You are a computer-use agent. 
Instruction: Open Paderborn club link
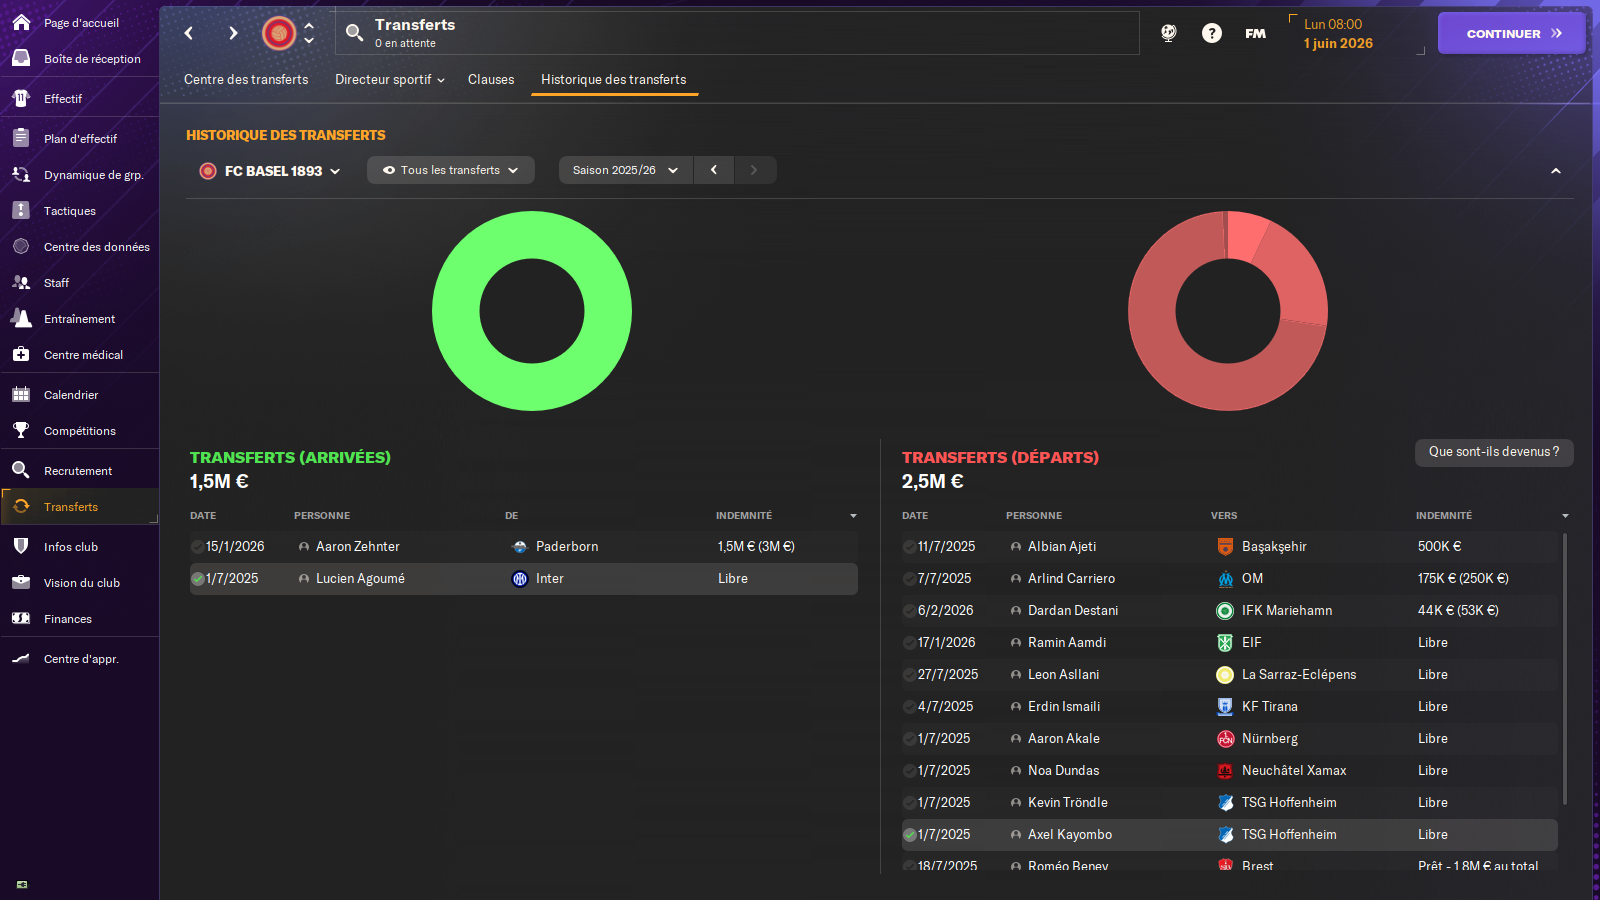[x=567, y=547]
